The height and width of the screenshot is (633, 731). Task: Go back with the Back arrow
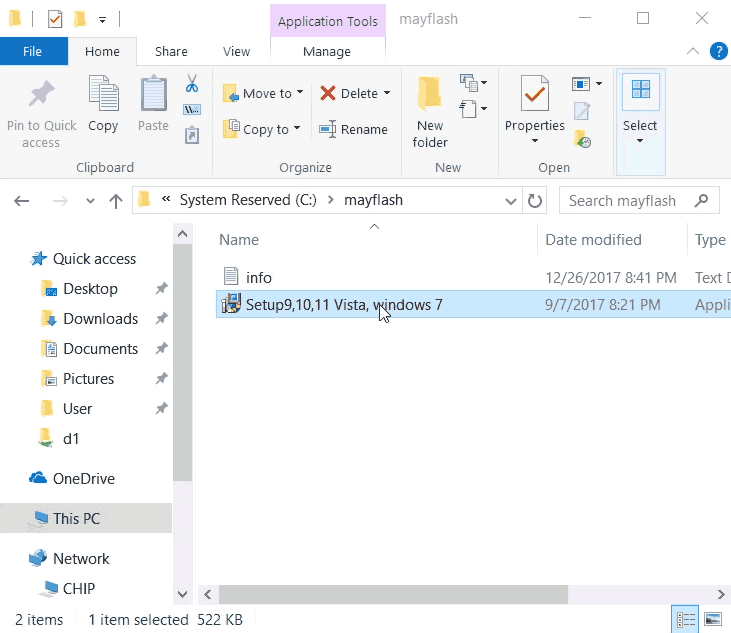click(21, 201)
